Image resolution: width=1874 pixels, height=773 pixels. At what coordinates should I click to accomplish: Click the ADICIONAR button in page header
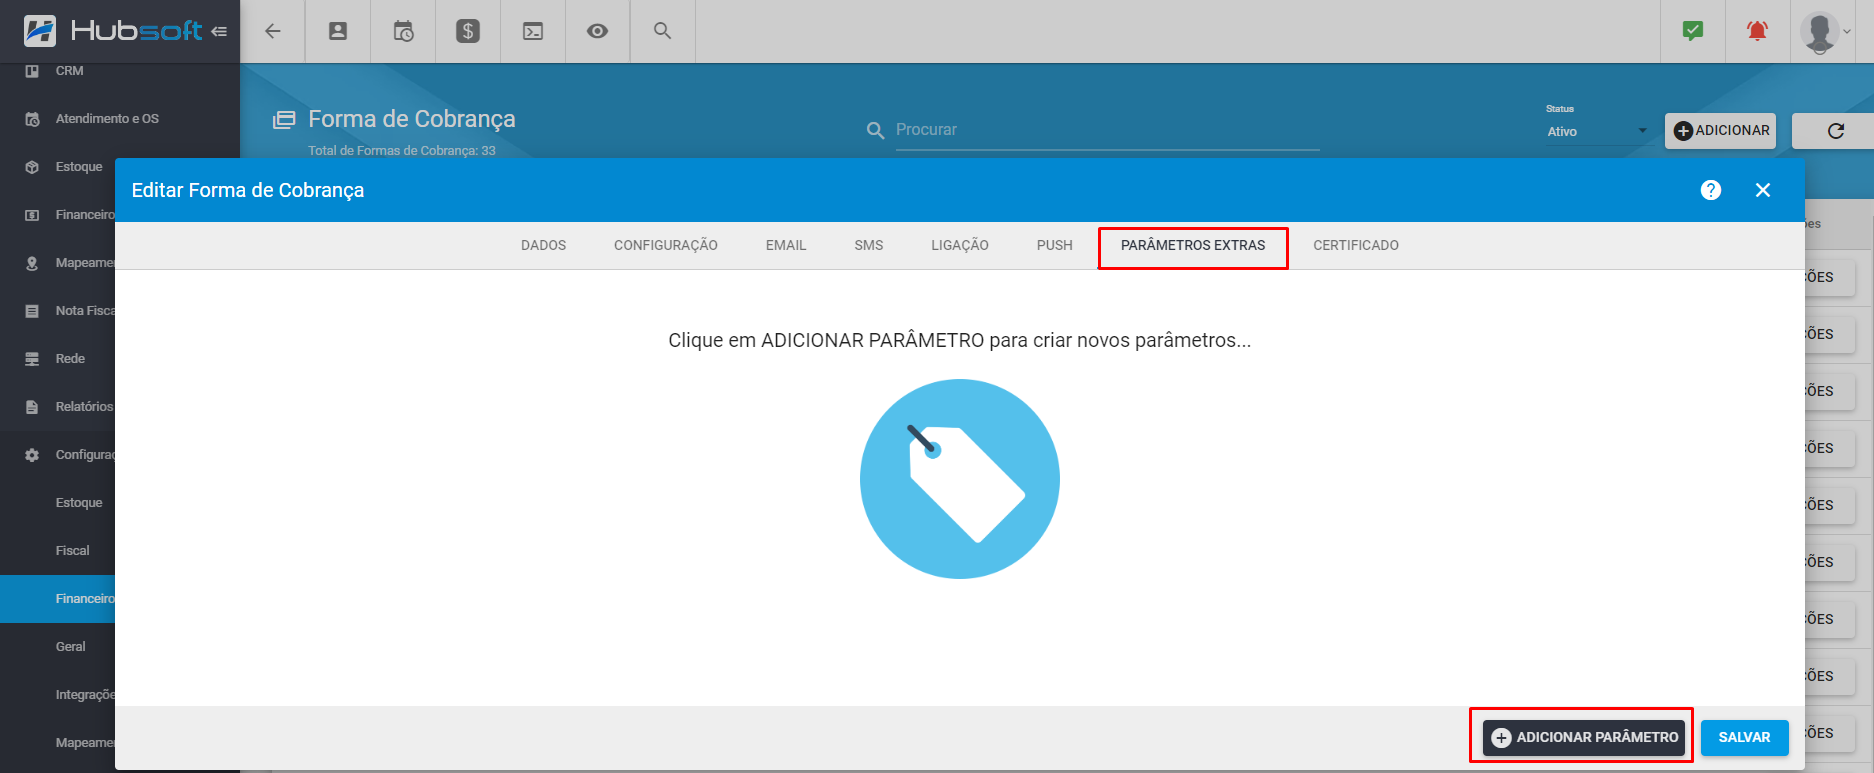[x=1720, y=131]
